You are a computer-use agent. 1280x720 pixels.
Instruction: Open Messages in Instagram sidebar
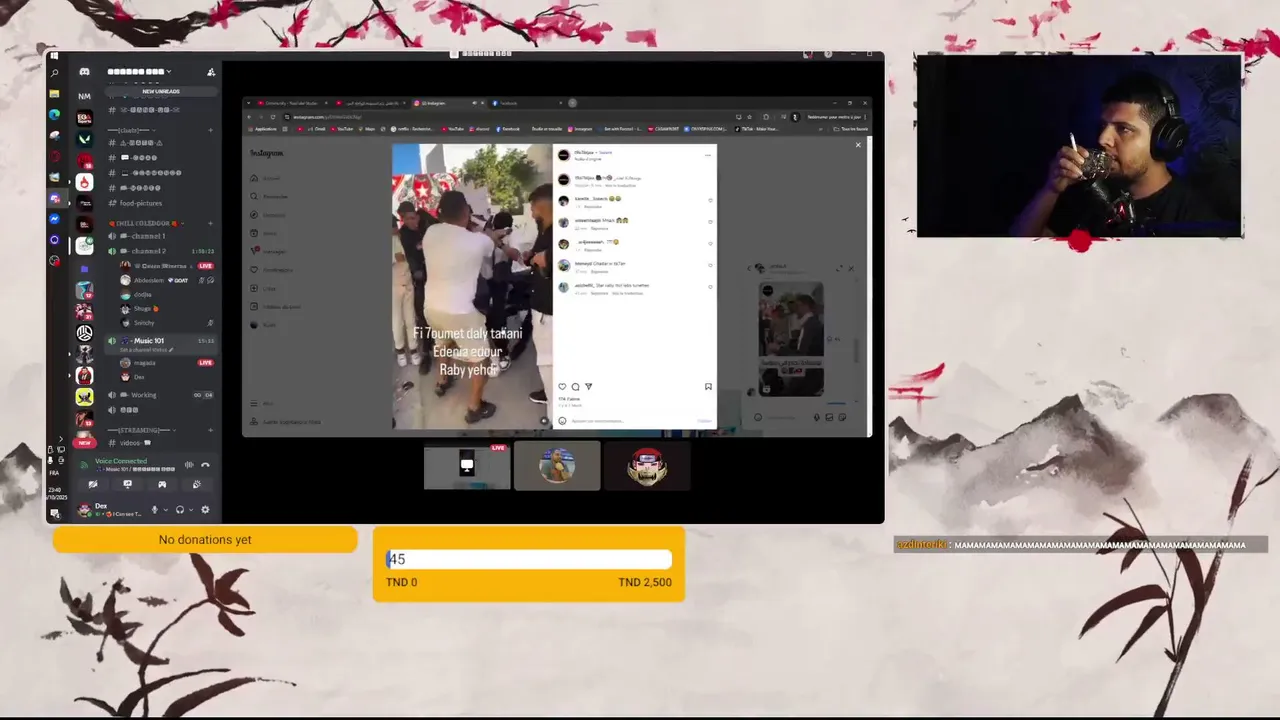point(268,251)
